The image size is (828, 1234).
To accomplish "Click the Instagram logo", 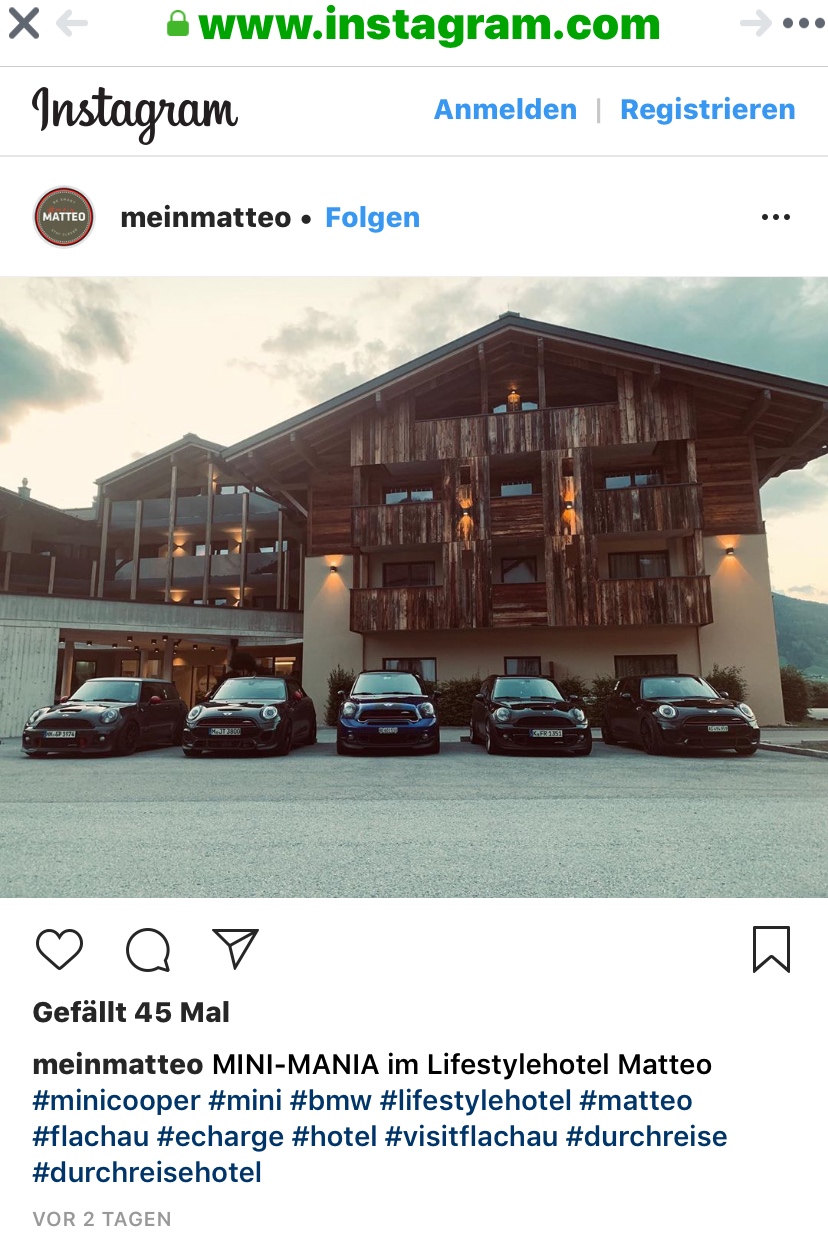I will click(x=135, y=112).
